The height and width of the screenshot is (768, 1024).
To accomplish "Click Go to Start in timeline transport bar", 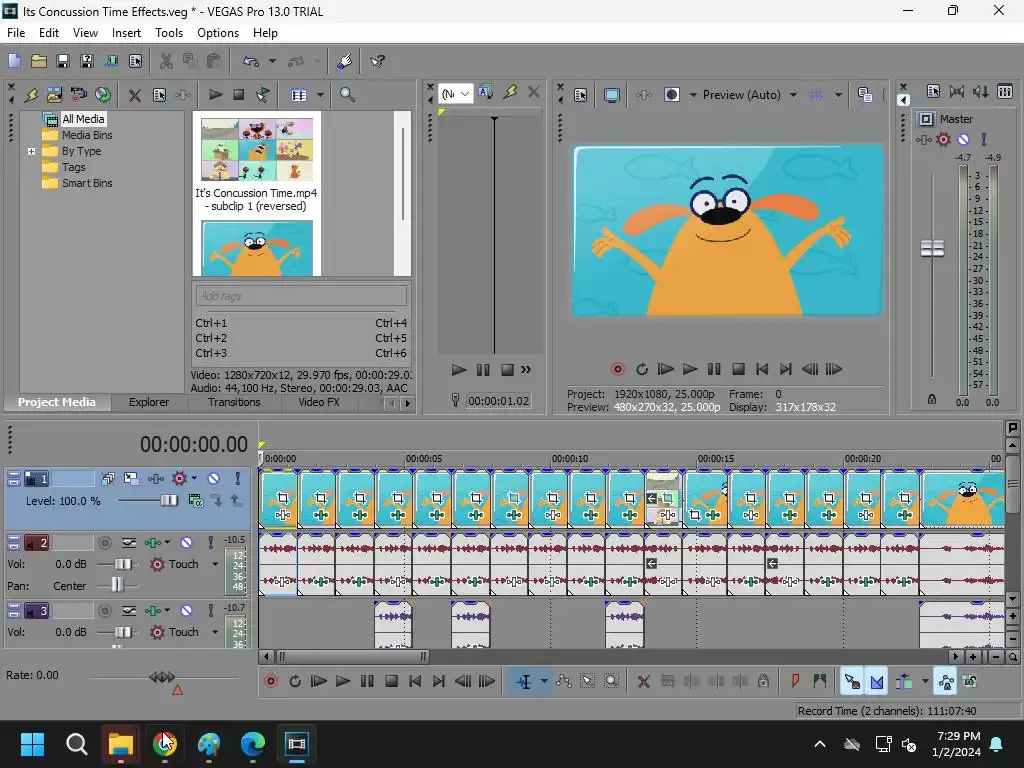I will [415, 681].
